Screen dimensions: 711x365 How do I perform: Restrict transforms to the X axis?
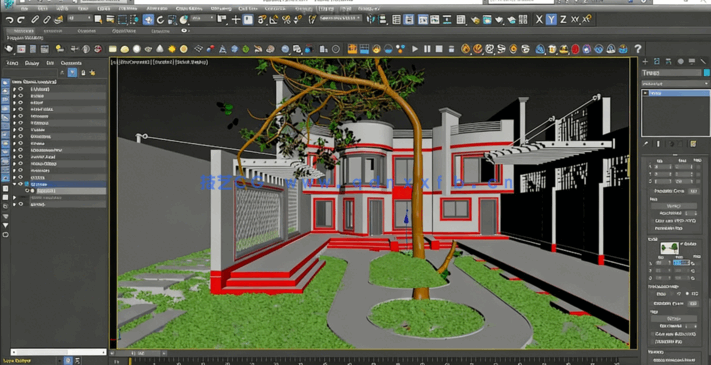click(x=539, y=19)
